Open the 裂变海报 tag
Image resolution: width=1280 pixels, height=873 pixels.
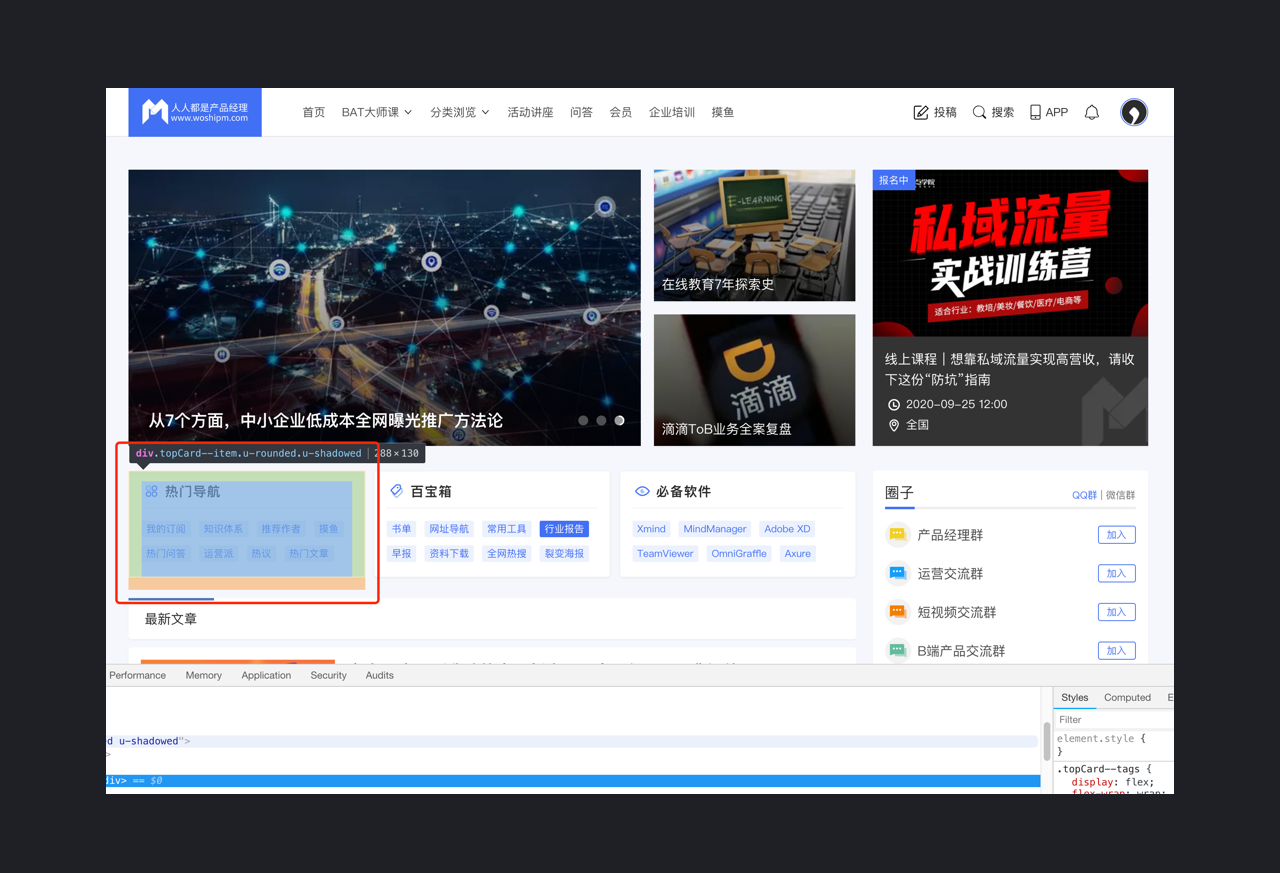564,553
